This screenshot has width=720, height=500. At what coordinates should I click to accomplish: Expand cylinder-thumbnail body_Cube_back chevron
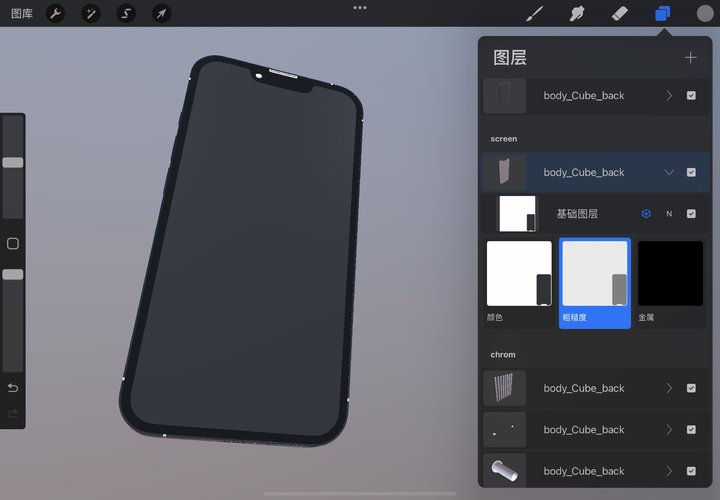tap(669, 471)
